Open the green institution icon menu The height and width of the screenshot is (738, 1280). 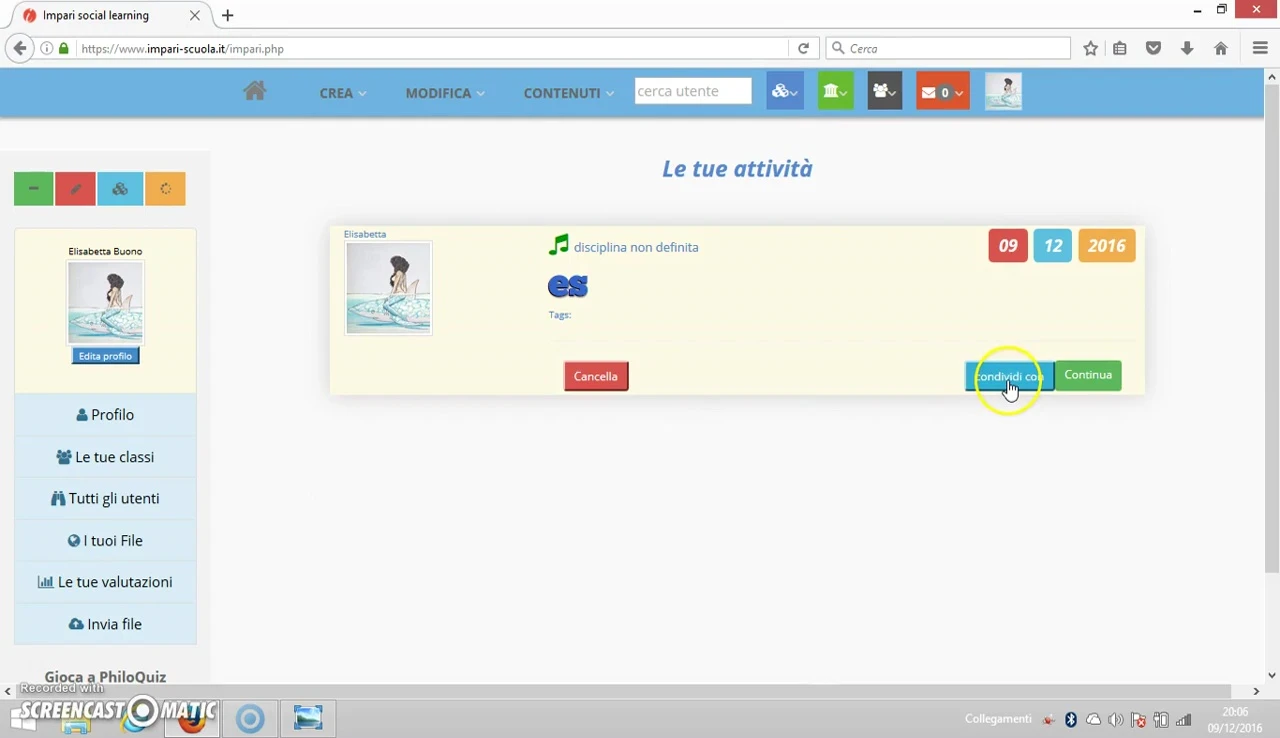[835, 92]
